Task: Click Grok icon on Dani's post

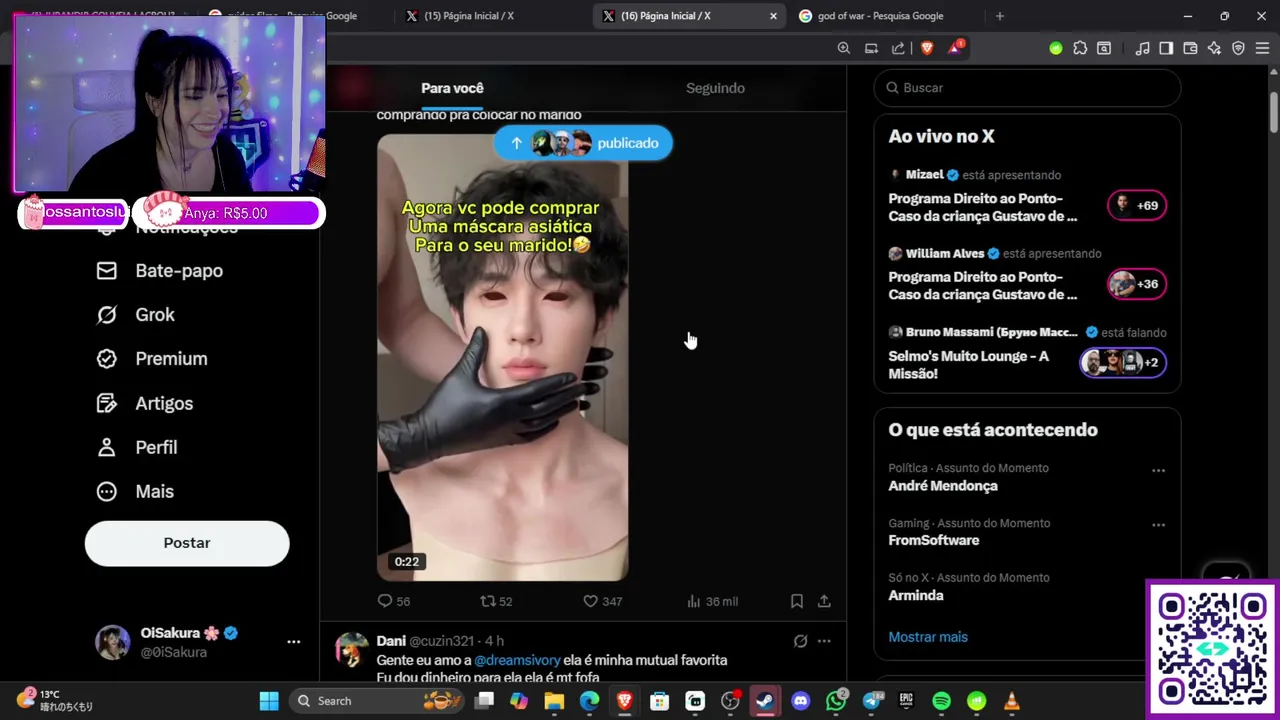Action: pyautogui.click(x=800, y=641)
